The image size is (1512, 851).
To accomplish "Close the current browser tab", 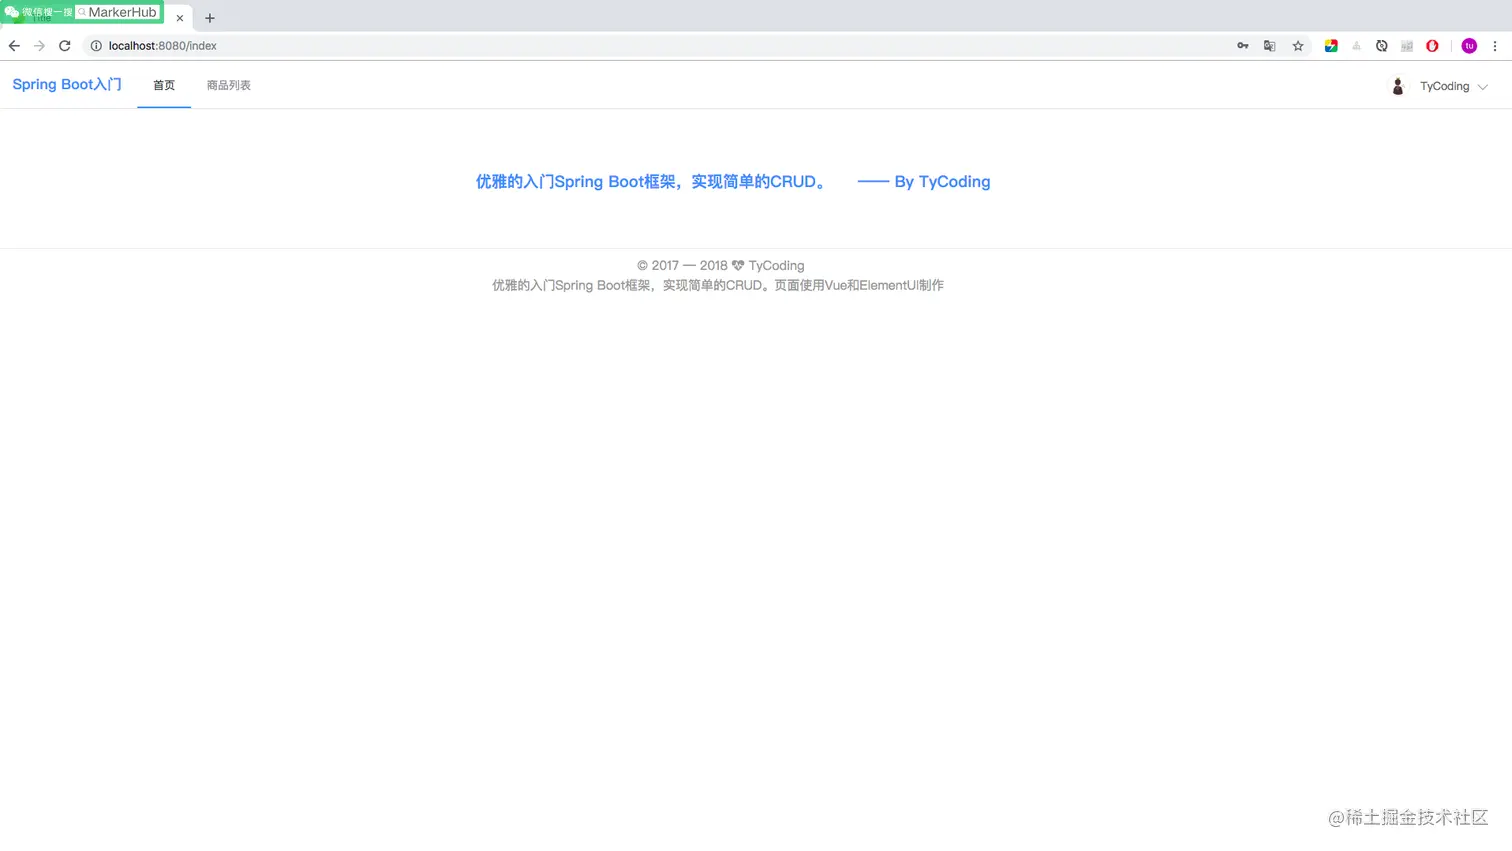I will point(180,18).
